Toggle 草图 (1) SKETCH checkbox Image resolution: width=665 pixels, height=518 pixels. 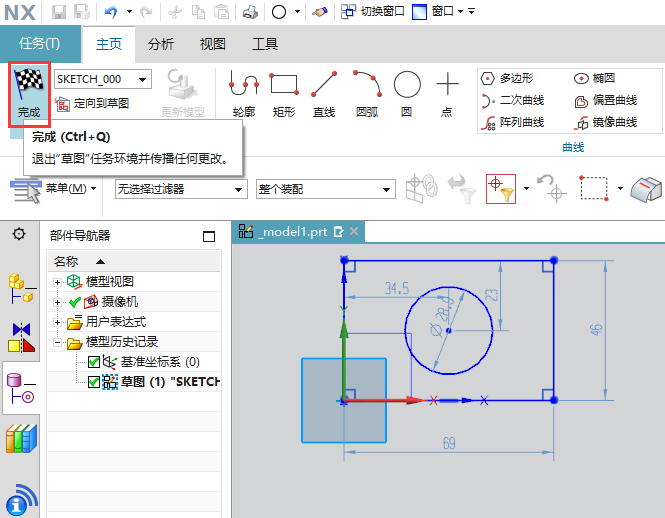tap(94, 382)
